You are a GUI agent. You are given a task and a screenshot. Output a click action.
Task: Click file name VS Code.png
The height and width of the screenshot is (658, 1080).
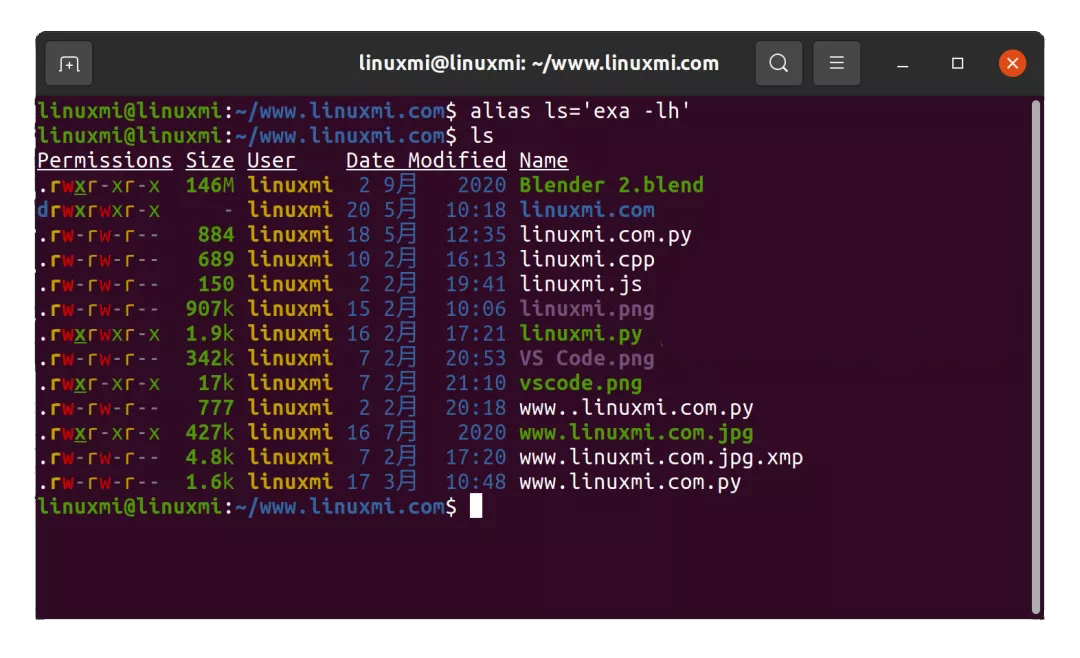587,358
